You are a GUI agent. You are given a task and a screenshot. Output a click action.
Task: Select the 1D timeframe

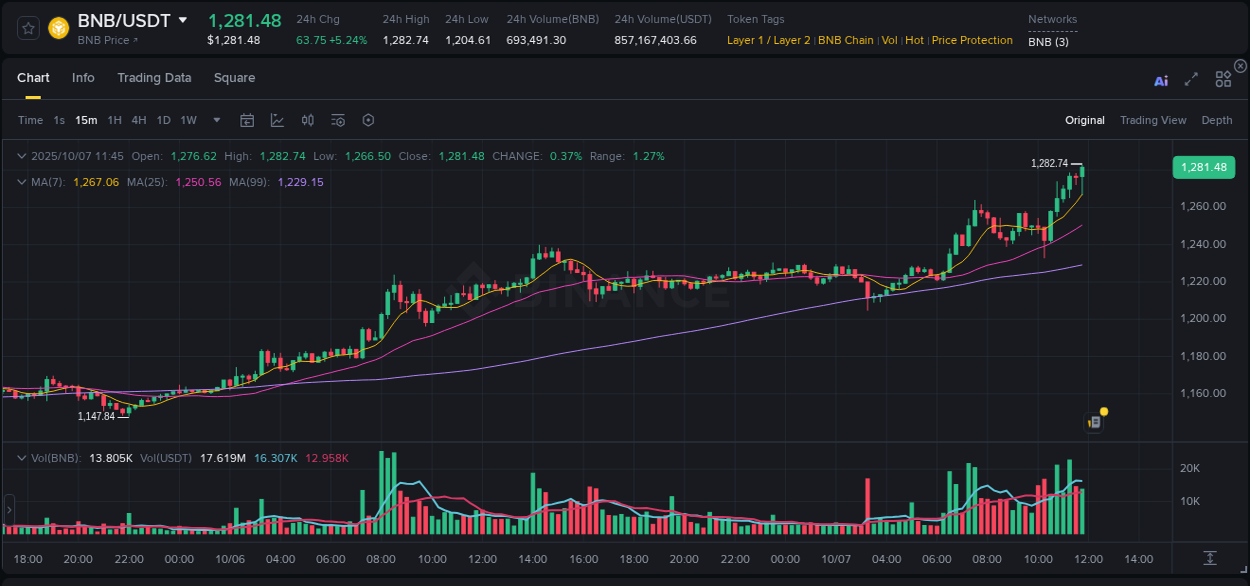coord(162,120)
